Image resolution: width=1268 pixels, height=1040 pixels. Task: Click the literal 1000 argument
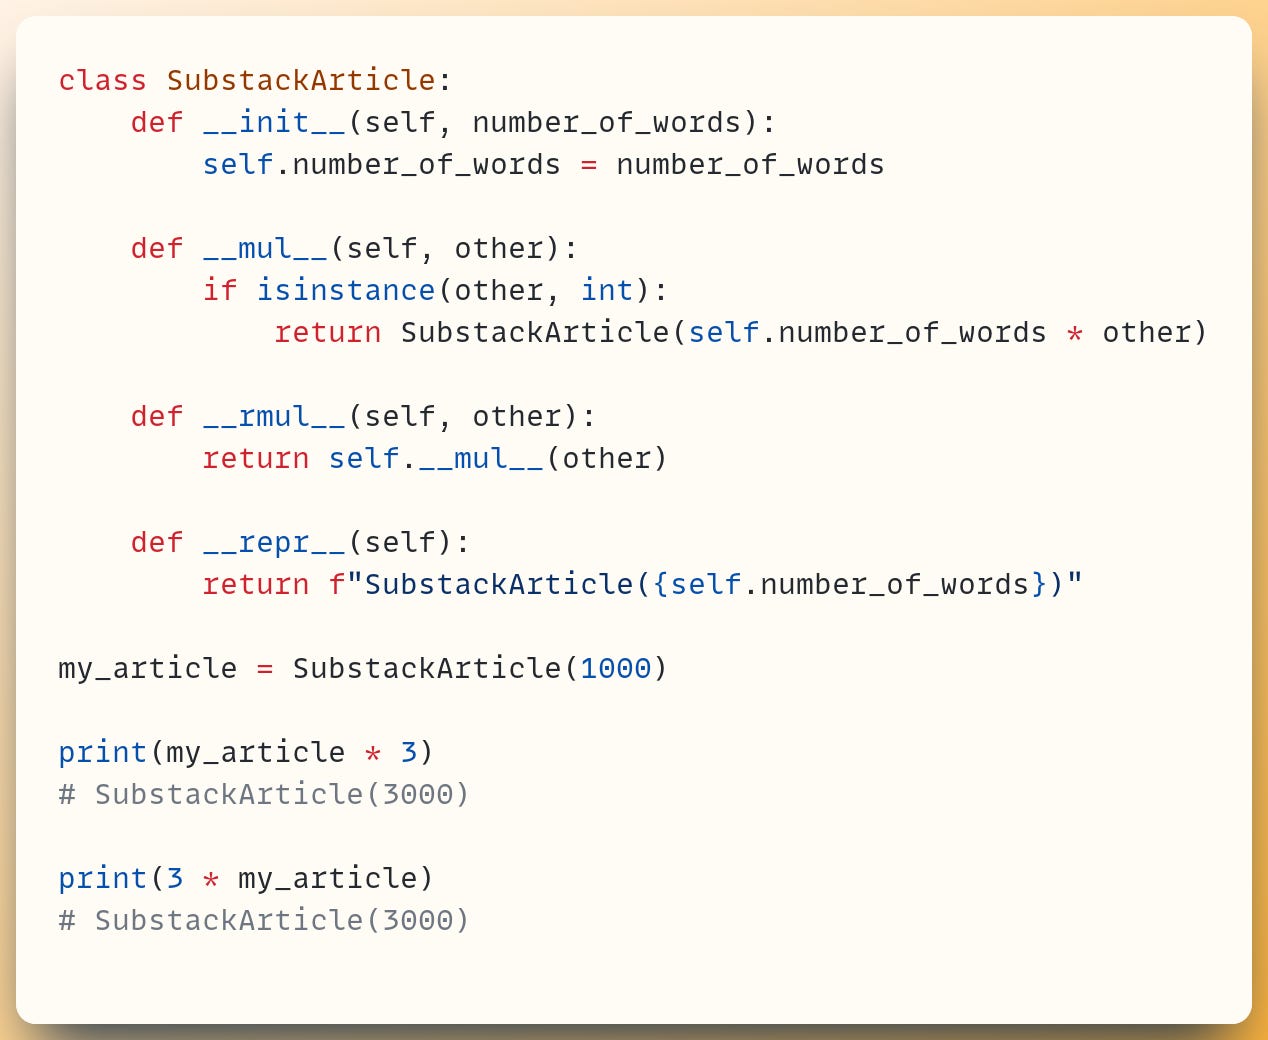pos(615,668)
